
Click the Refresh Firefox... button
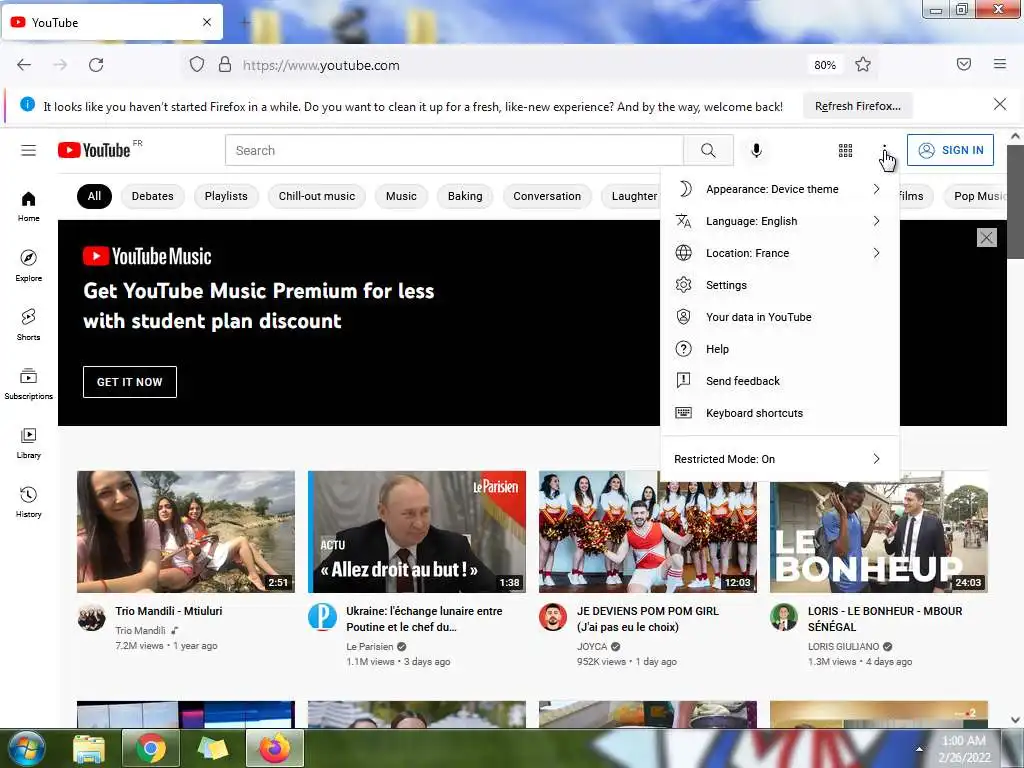857,106
